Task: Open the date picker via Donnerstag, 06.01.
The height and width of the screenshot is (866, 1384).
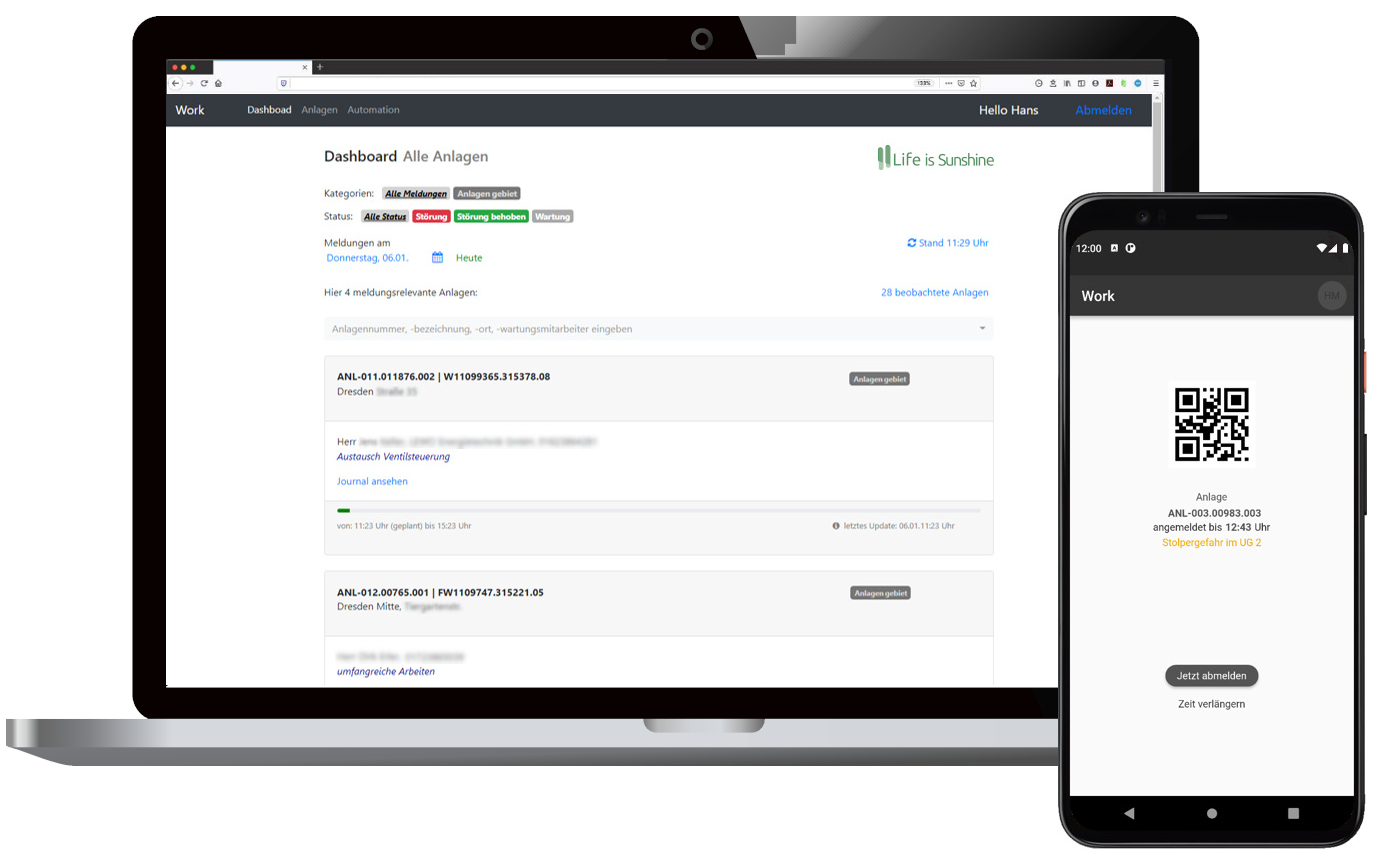Action: pyautogui.click(x=367, y=258)
